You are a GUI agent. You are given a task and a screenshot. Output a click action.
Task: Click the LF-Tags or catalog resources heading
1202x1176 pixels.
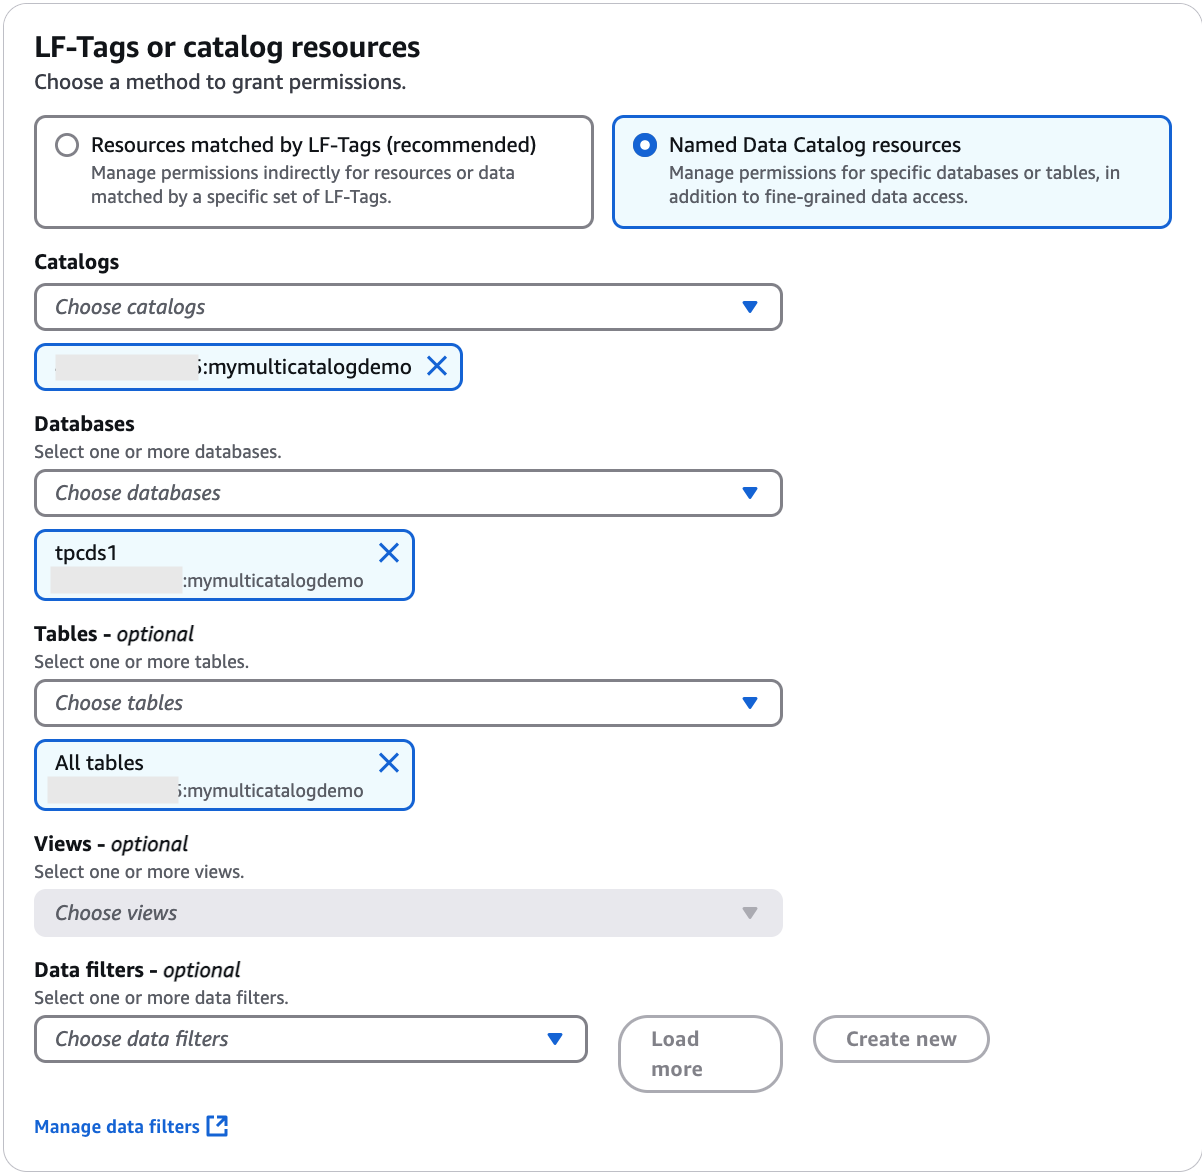point(227,46)
